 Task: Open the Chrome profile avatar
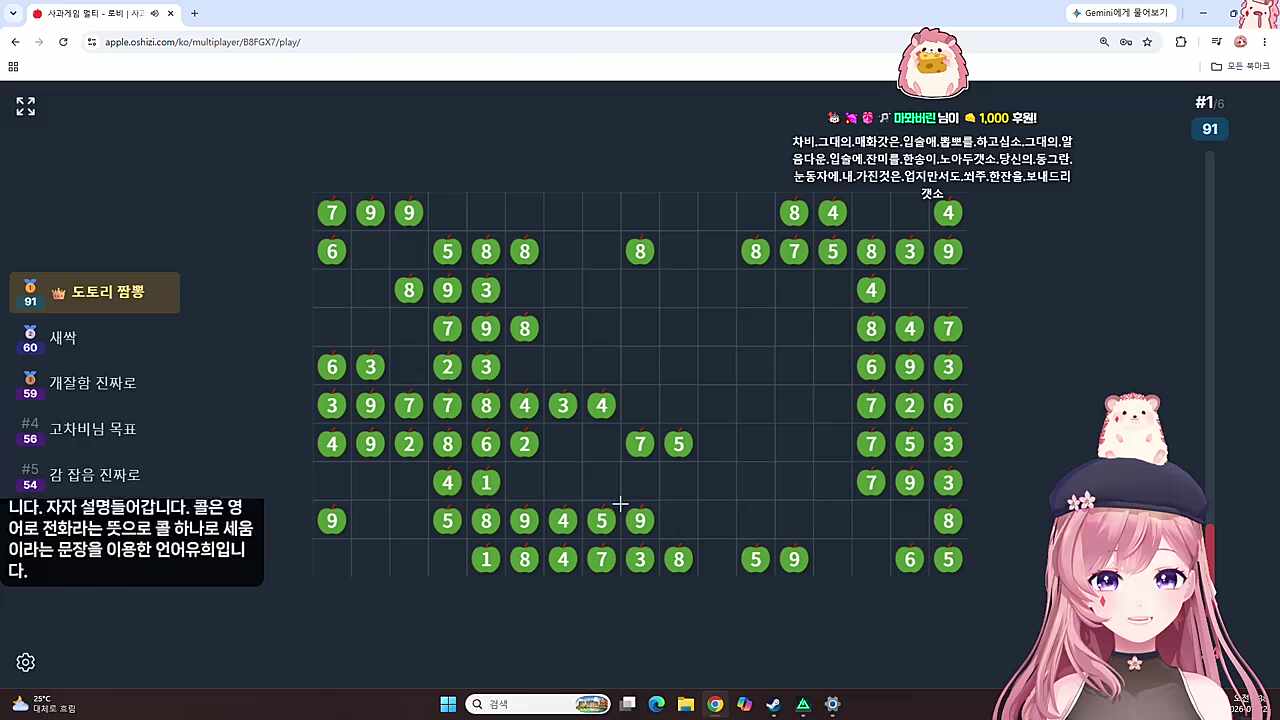point(1241,42)
